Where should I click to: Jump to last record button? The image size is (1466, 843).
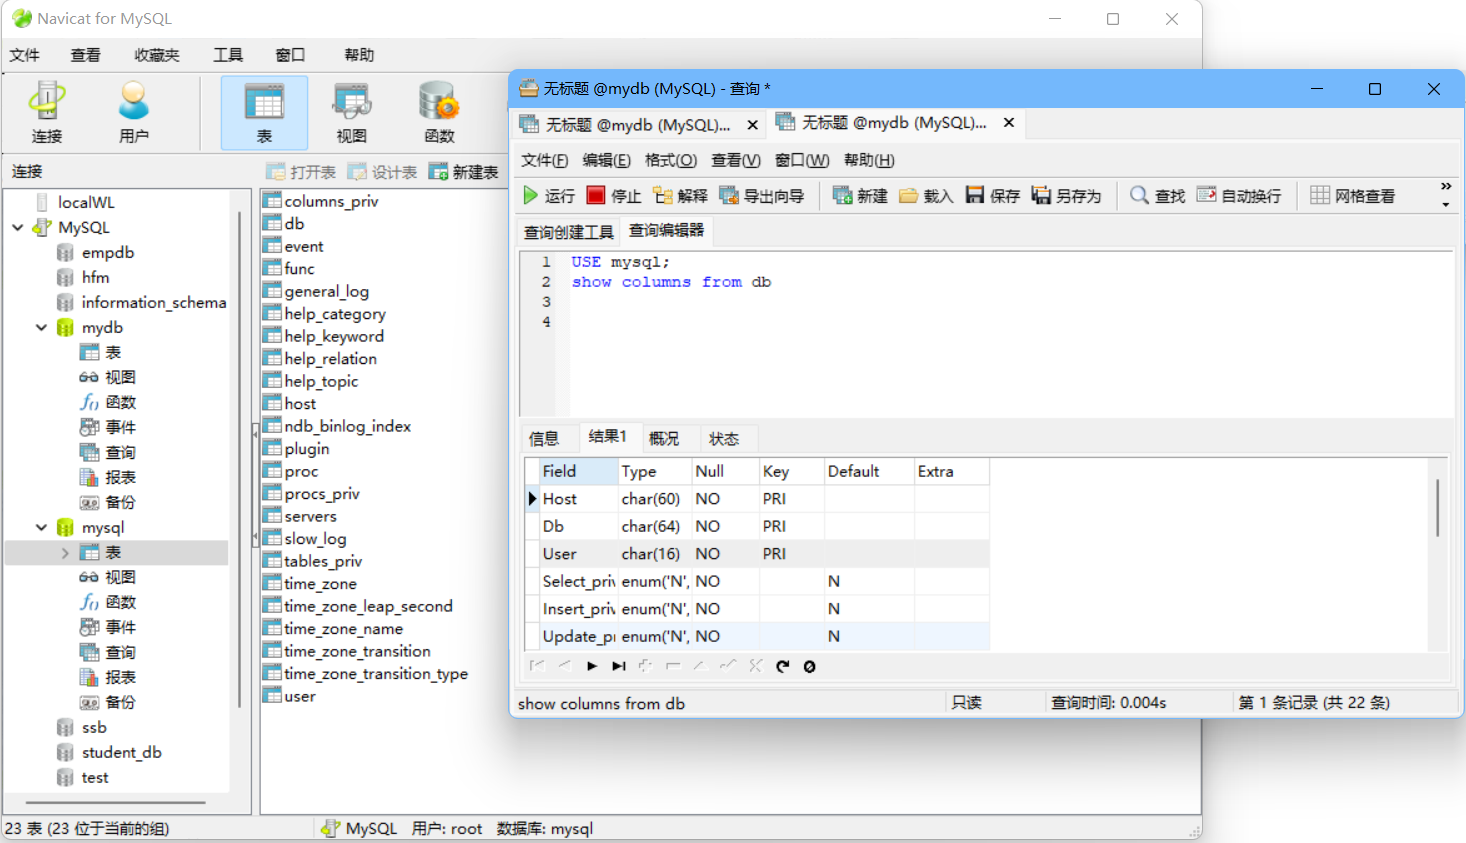(619, 666)
